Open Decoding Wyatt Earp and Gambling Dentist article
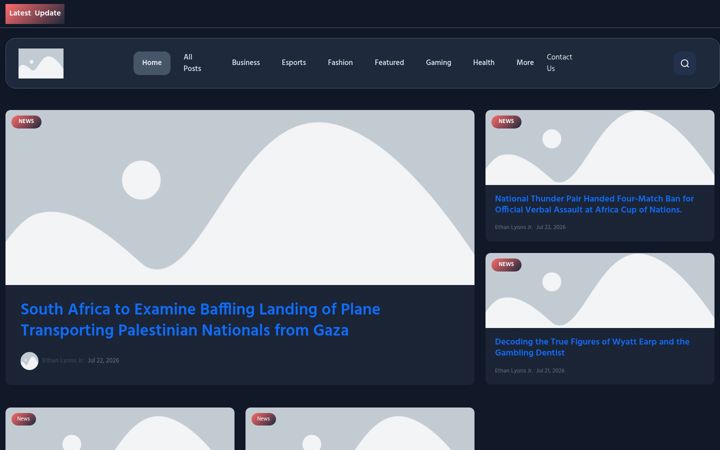 (592, 347)
